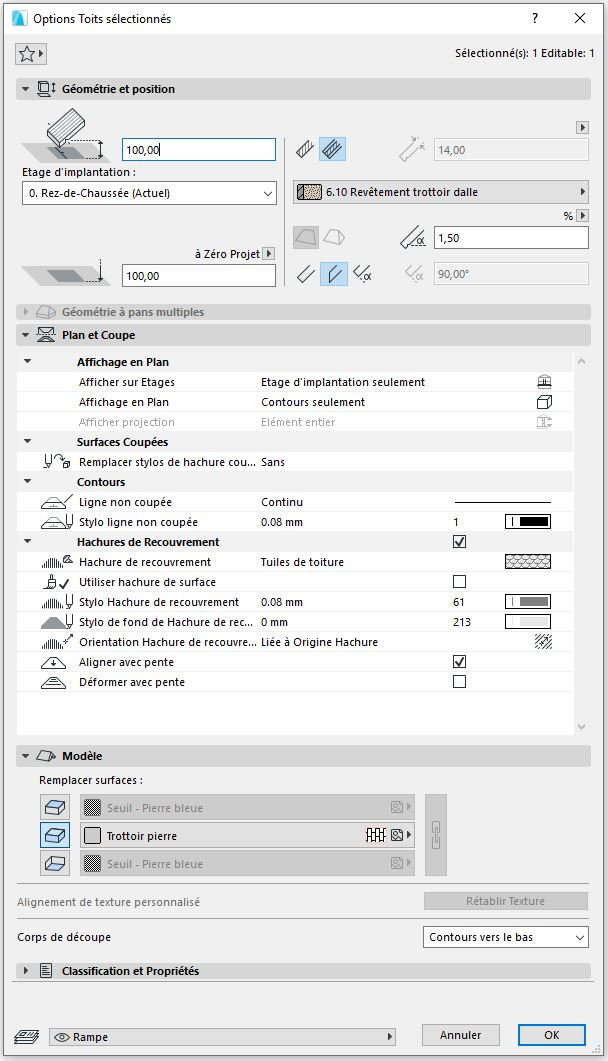Image resolution: width=608 pixels, height=1061 pixels.
Task: Enable Utiliser hachure de surface checkbox
Action: (459, 582)
